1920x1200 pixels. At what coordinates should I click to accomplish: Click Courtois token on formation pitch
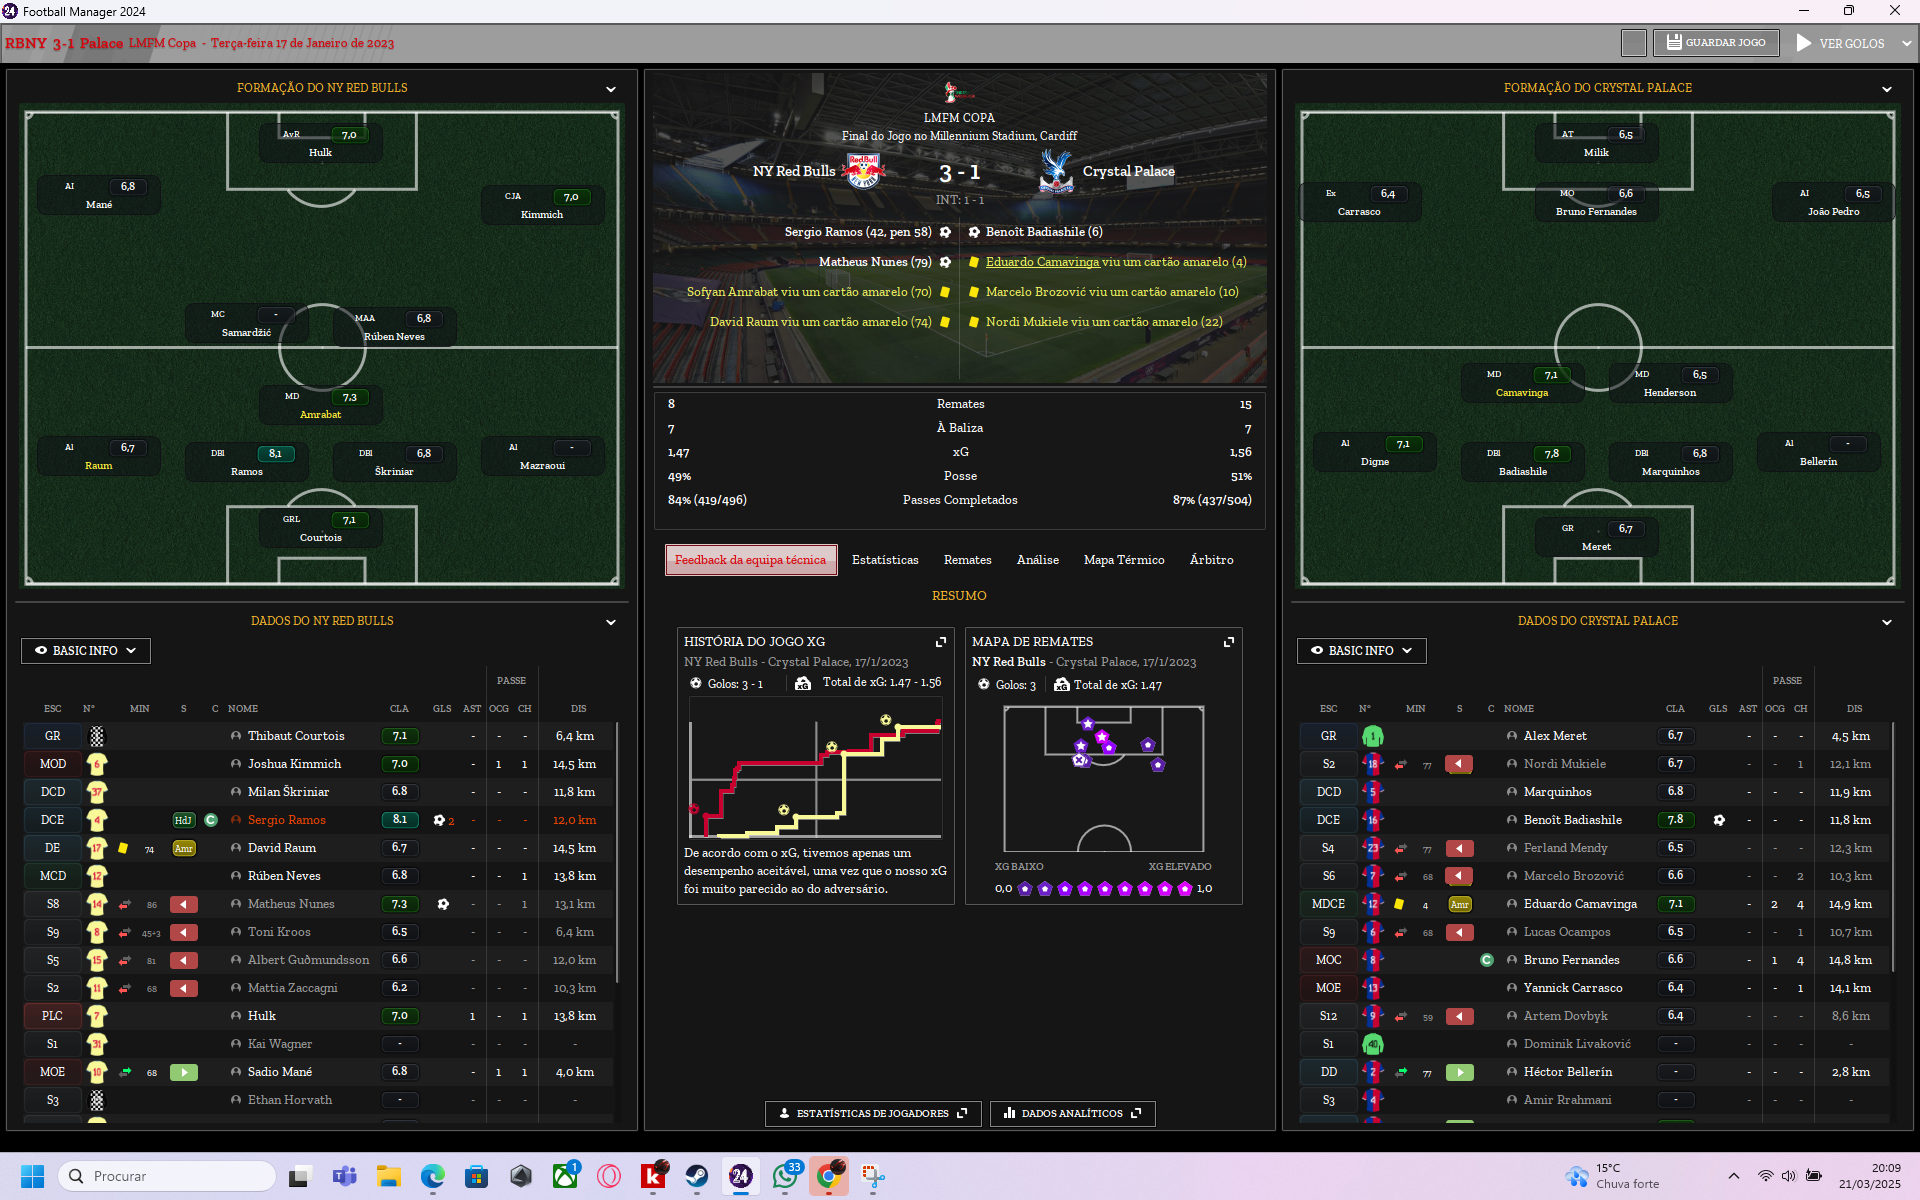tap(321, 528)
